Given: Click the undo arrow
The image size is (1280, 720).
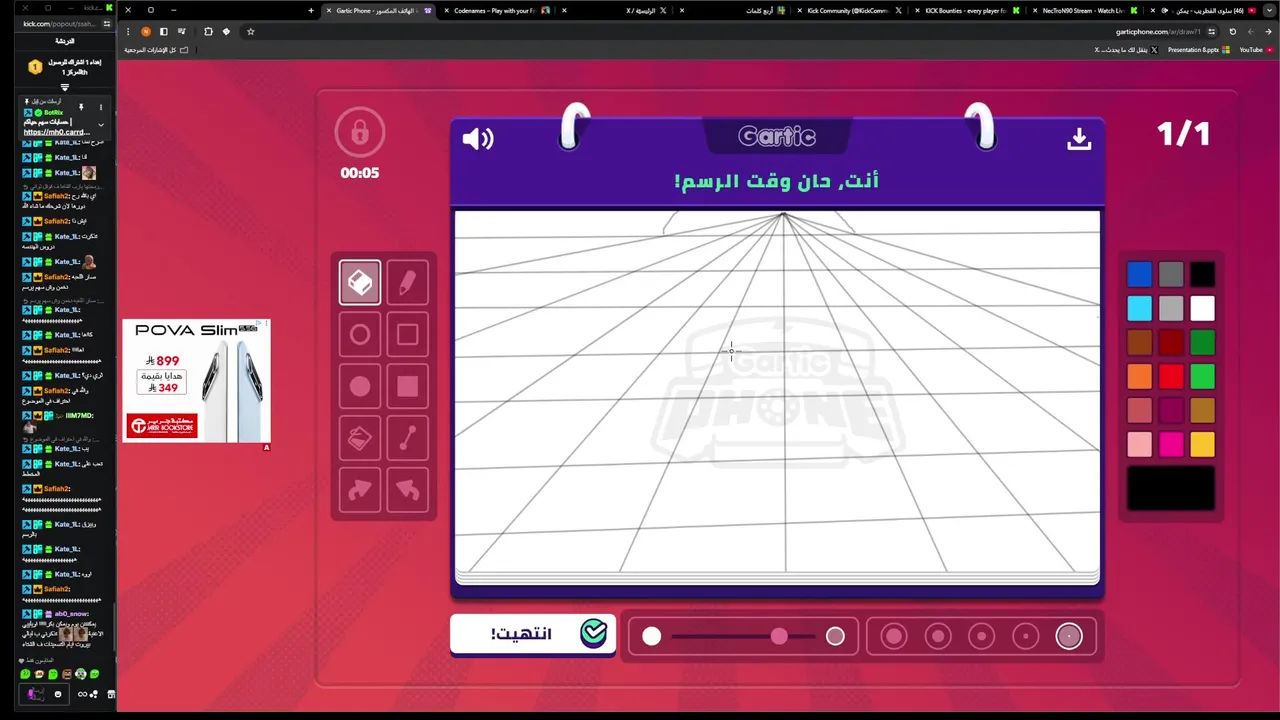Looking at the screenshot, I should click(x=407, y=490).
